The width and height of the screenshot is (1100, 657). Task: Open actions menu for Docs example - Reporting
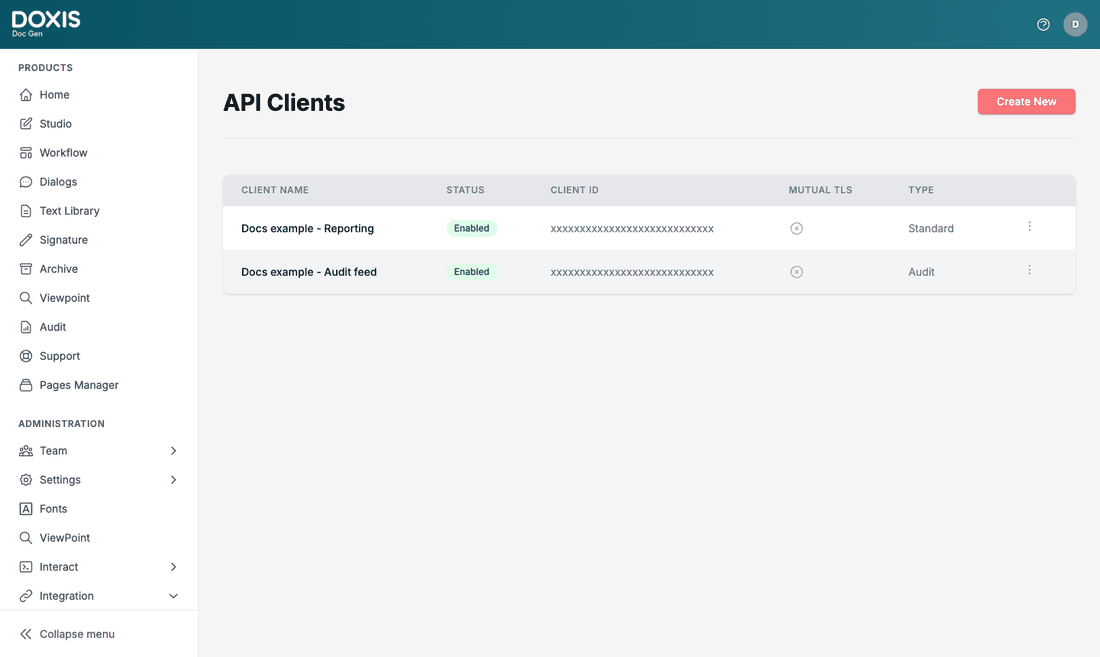(x=1029, y=226)
